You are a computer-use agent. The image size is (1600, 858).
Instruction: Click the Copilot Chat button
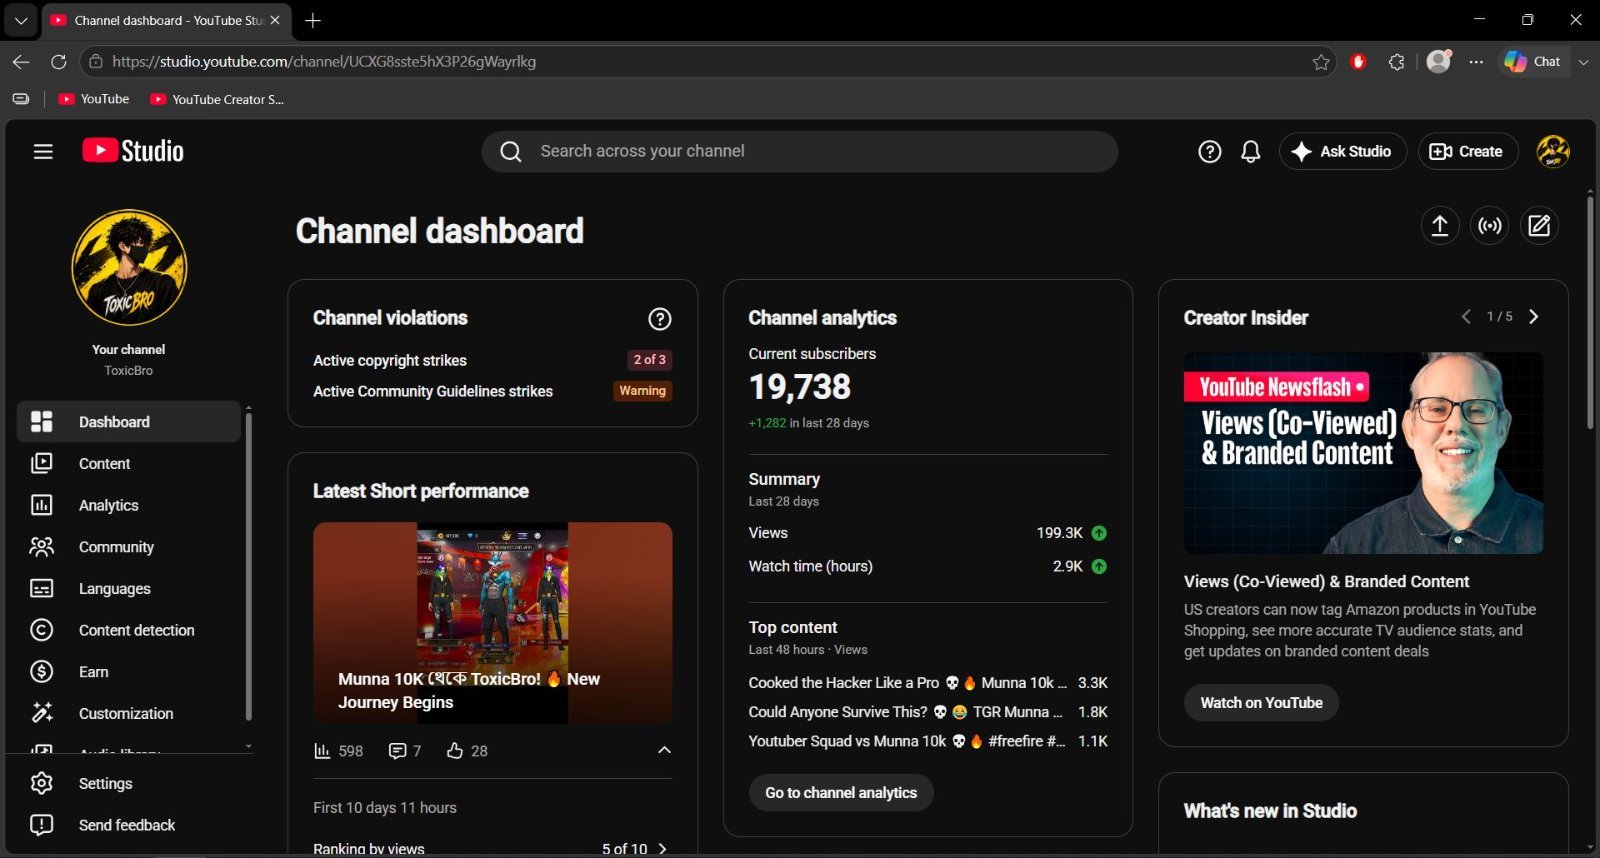pyautogui.click(x=1533, y=62)
